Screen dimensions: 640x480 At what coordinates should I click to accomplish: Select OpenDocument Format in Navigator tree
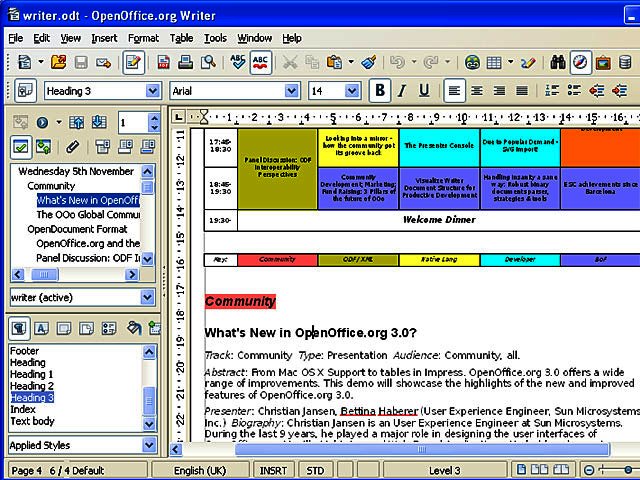coord(76,229)
